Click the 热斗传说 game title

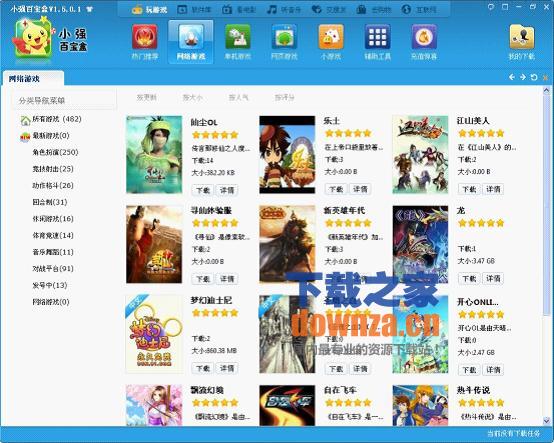click(473, 390)
